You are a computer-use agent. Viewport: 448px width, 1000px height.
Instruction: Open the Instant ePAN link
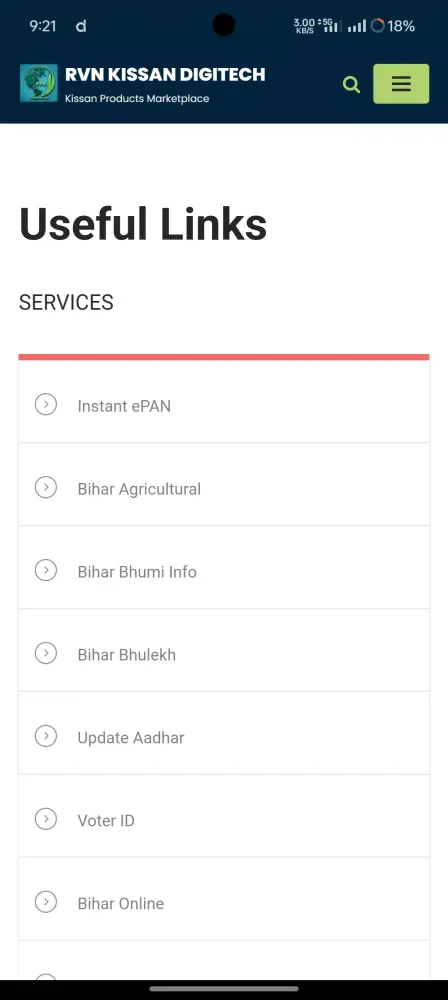pos(124,406)
